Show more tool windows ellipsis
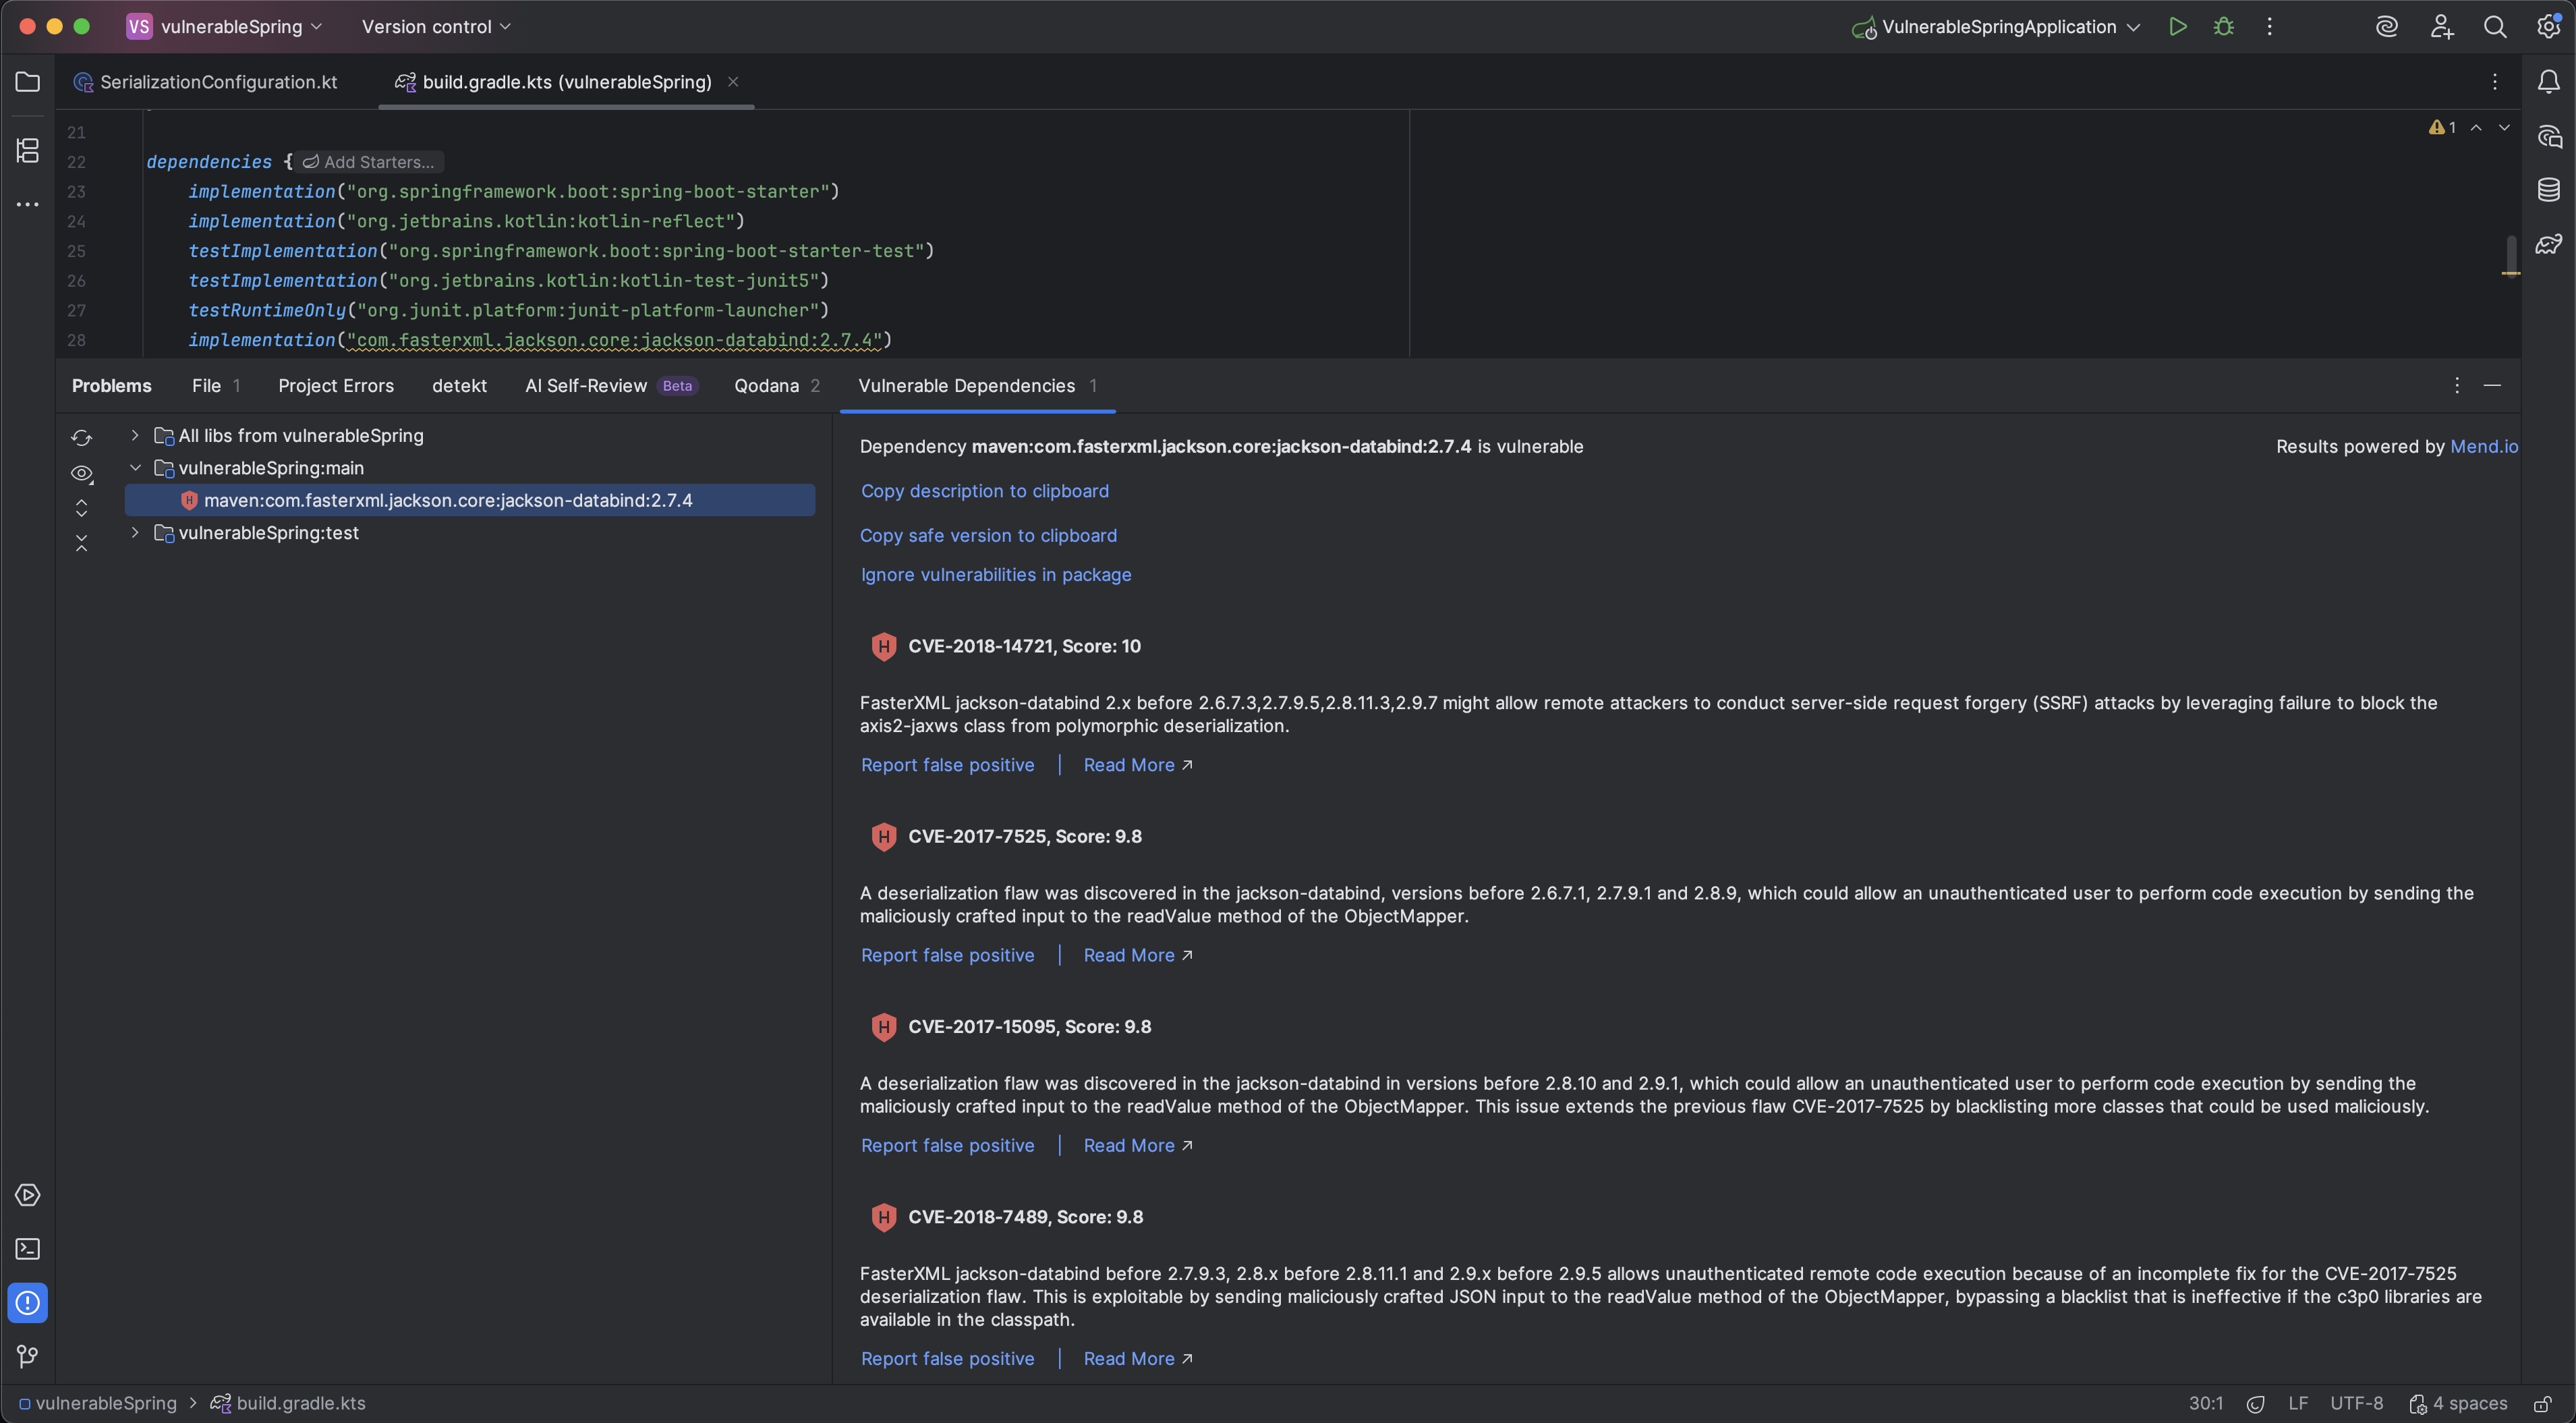This screenshot has height=1423, width=2576. (28, 204)
